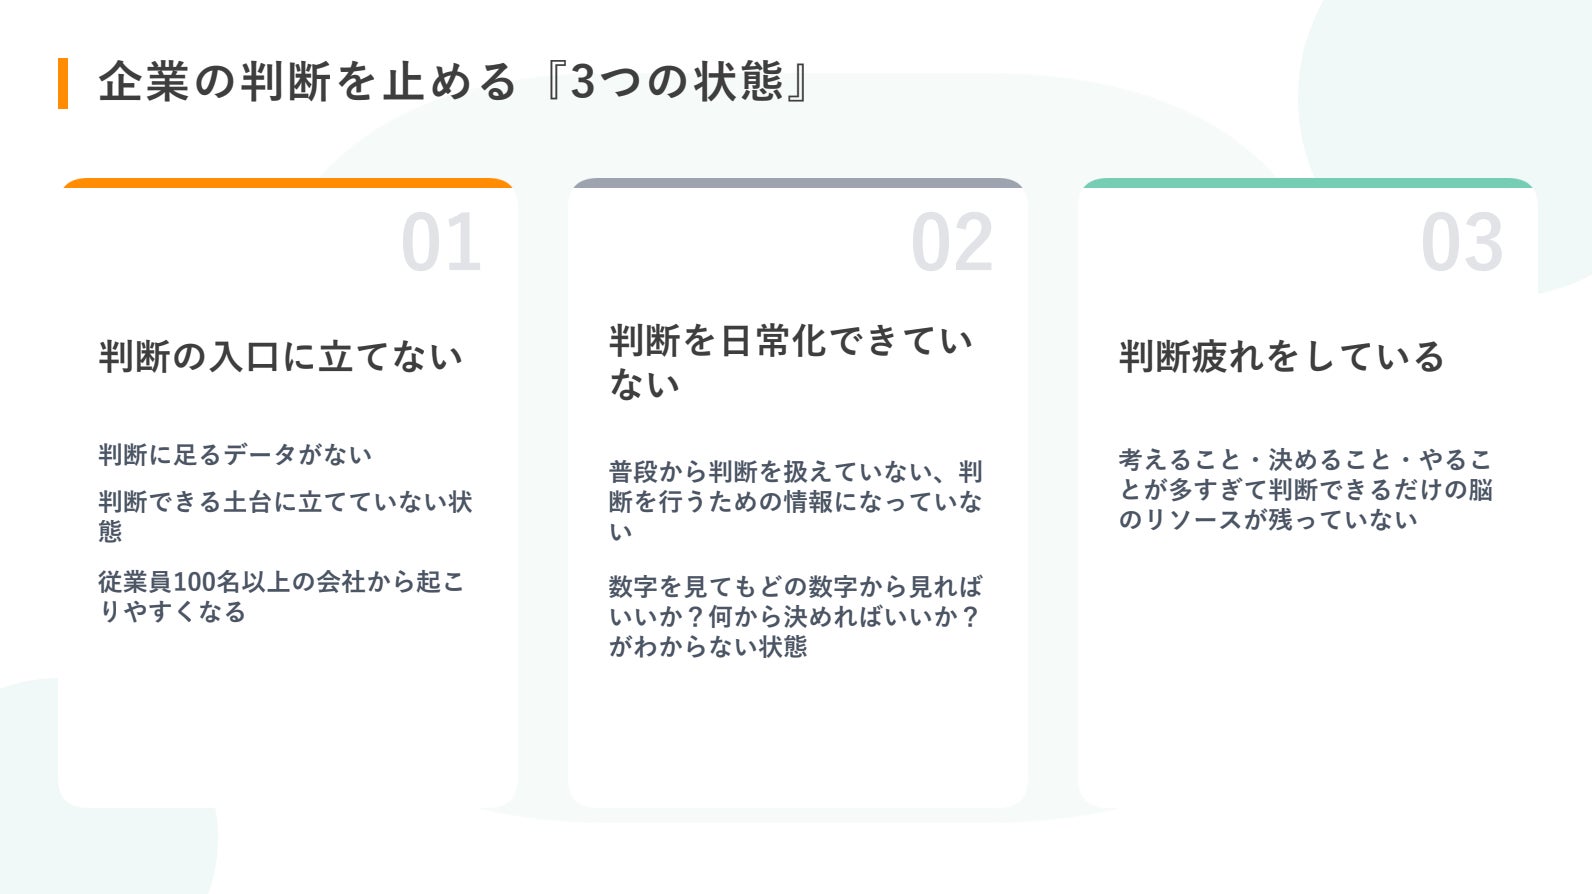Select the green top bar of card 03
This screenshot has width=1592, height=894.
1308,184
